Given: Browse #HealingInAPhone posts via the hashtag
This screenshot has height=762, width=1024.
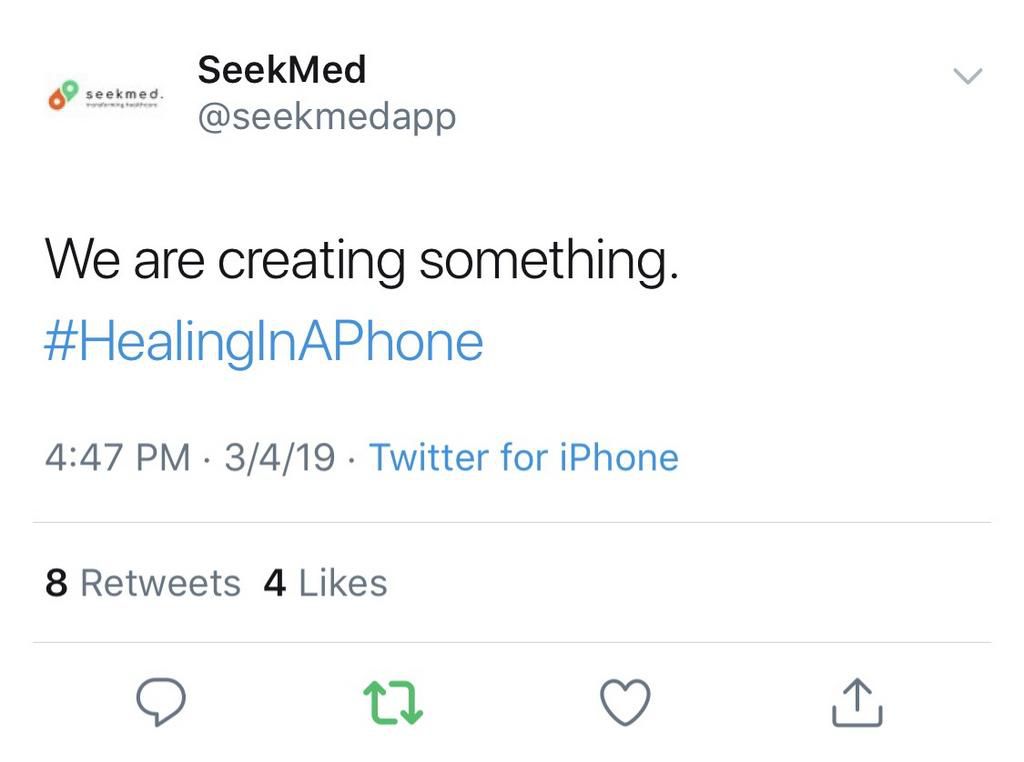Looking at the screenshot, I should coord(263,341).
